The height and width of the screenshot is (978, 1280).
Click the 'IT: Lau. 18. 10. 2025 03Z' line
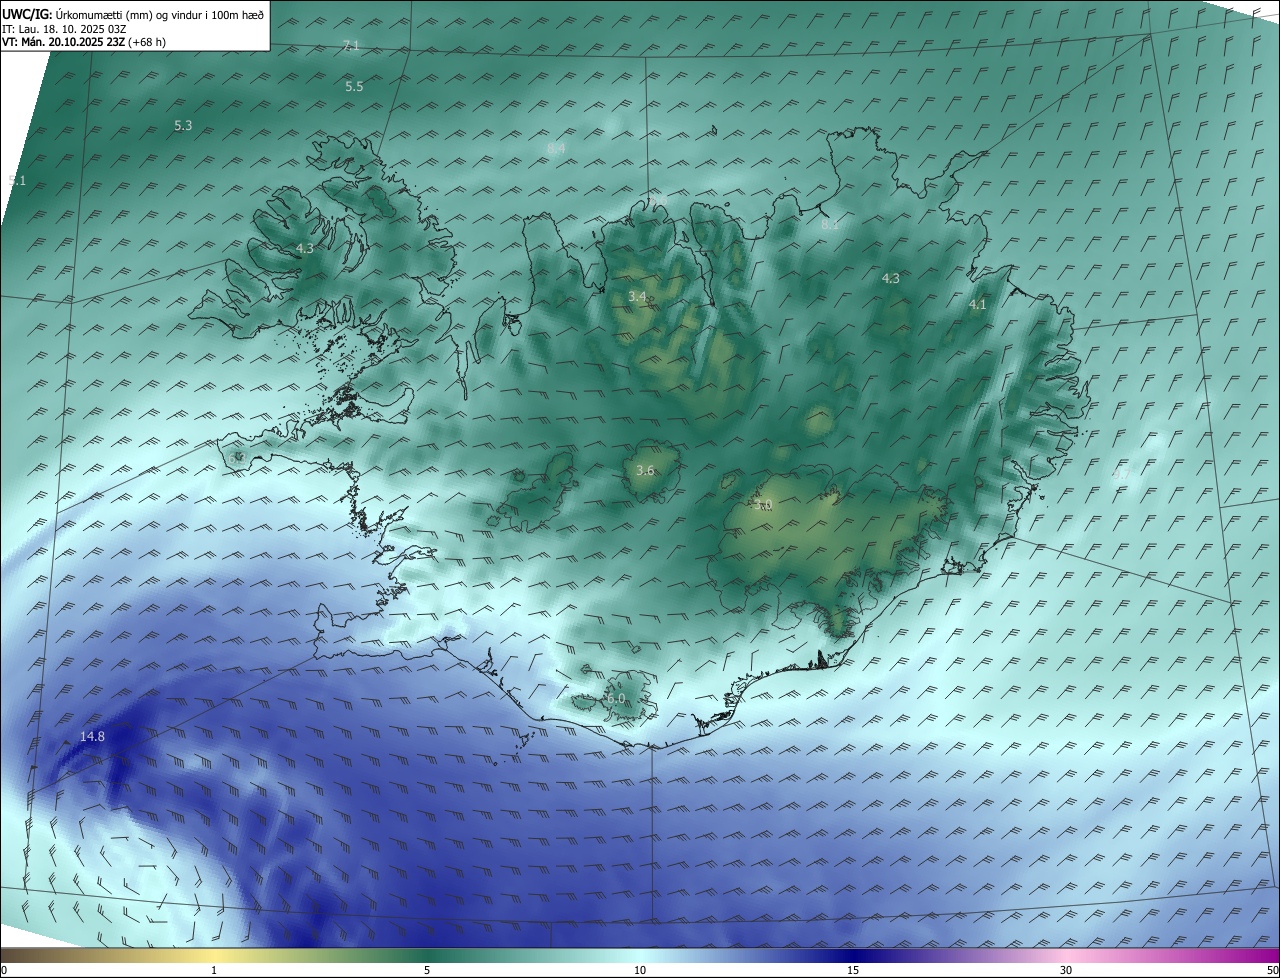click(64, 29)
